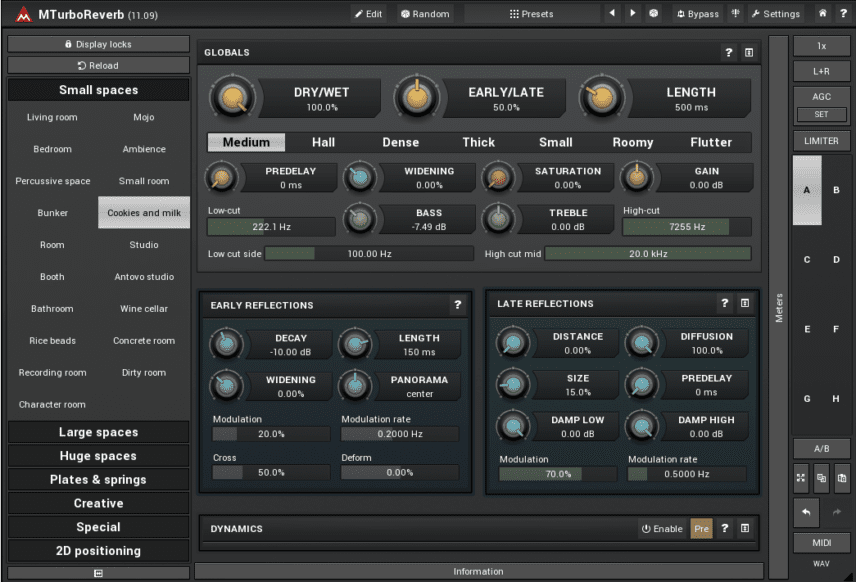Open the MIDI settings button
This screenshot has width=856, height=582.
pos(821,543)
